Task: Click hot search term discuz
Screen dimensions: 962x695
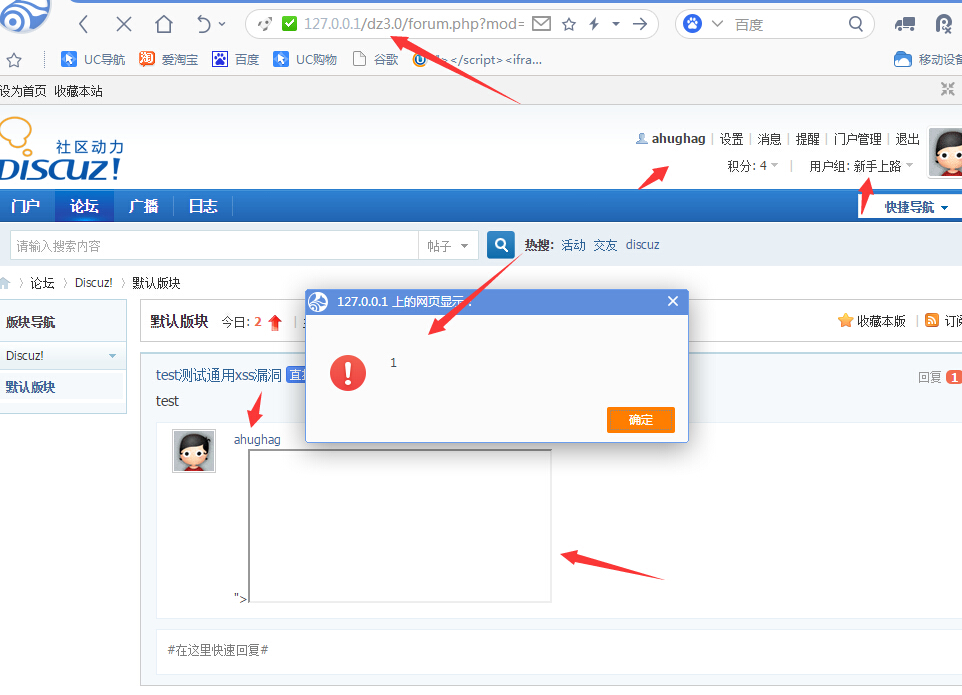Action: tap(642, 245)
